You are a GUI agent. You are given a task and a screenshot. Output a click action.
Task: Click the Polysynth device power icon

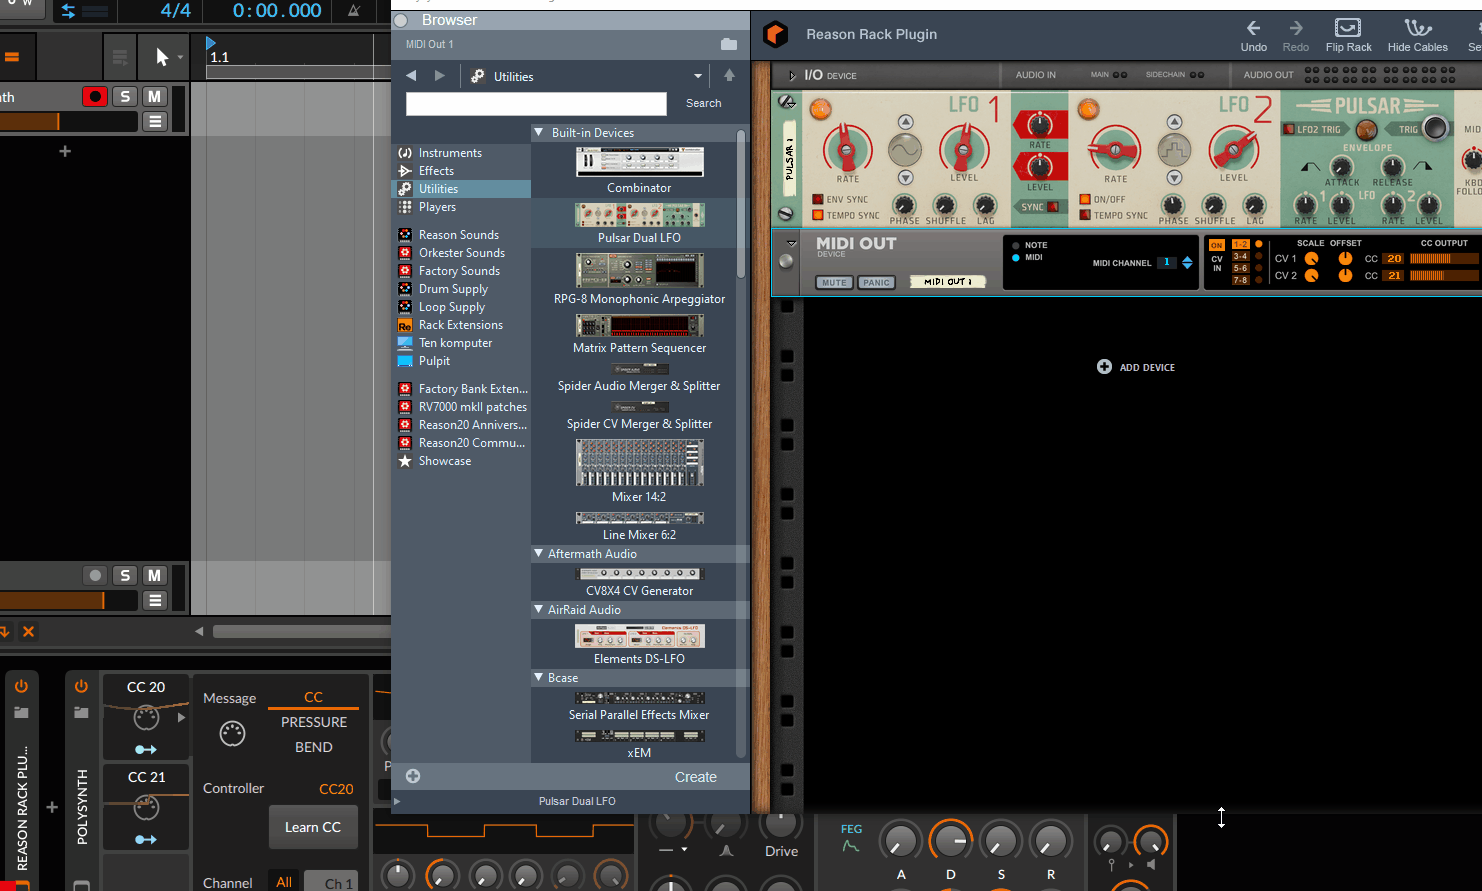coord(81,686)
